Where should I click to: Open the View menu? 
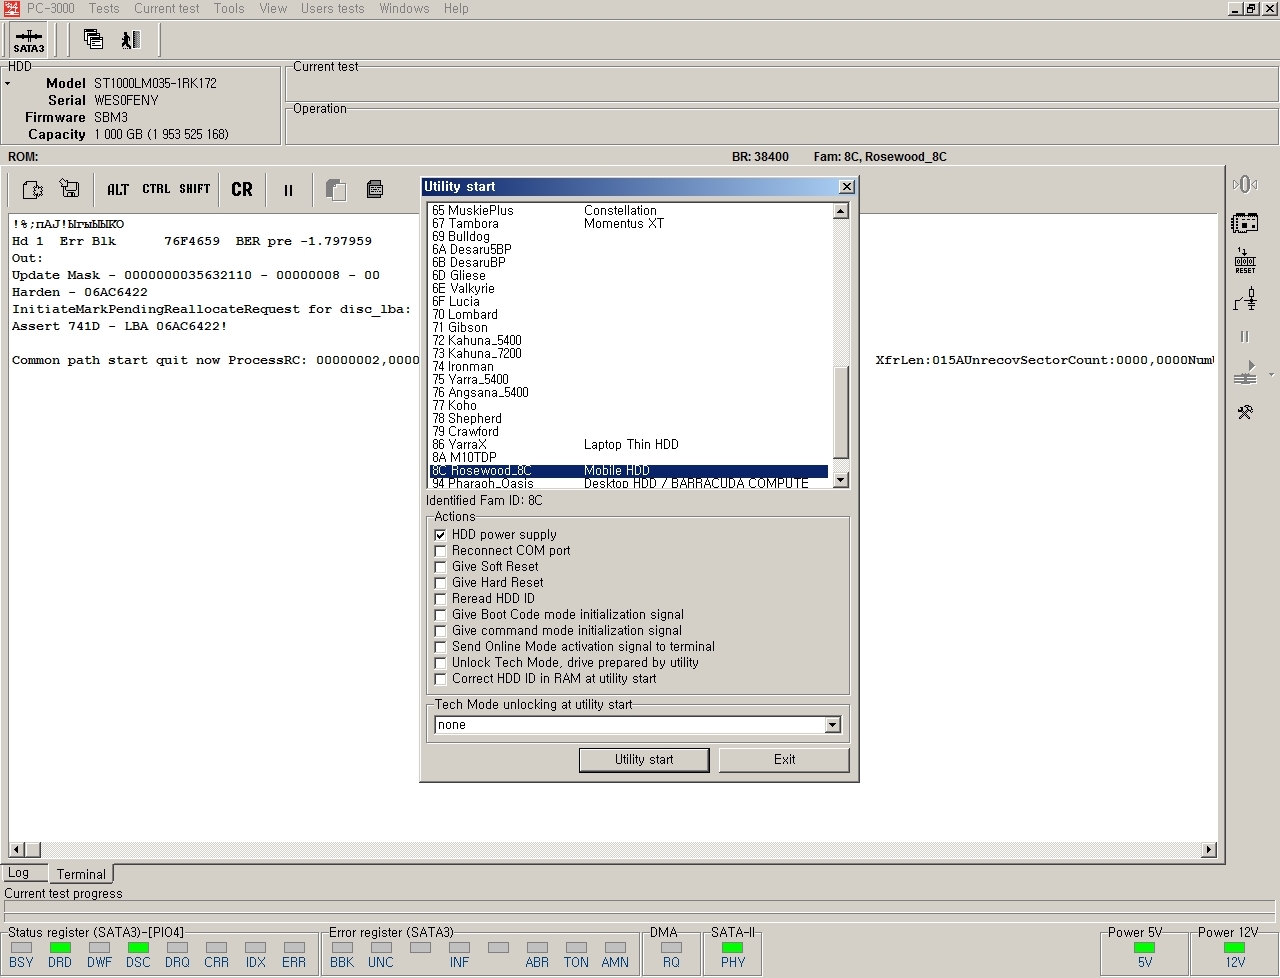tap(273, 8)
